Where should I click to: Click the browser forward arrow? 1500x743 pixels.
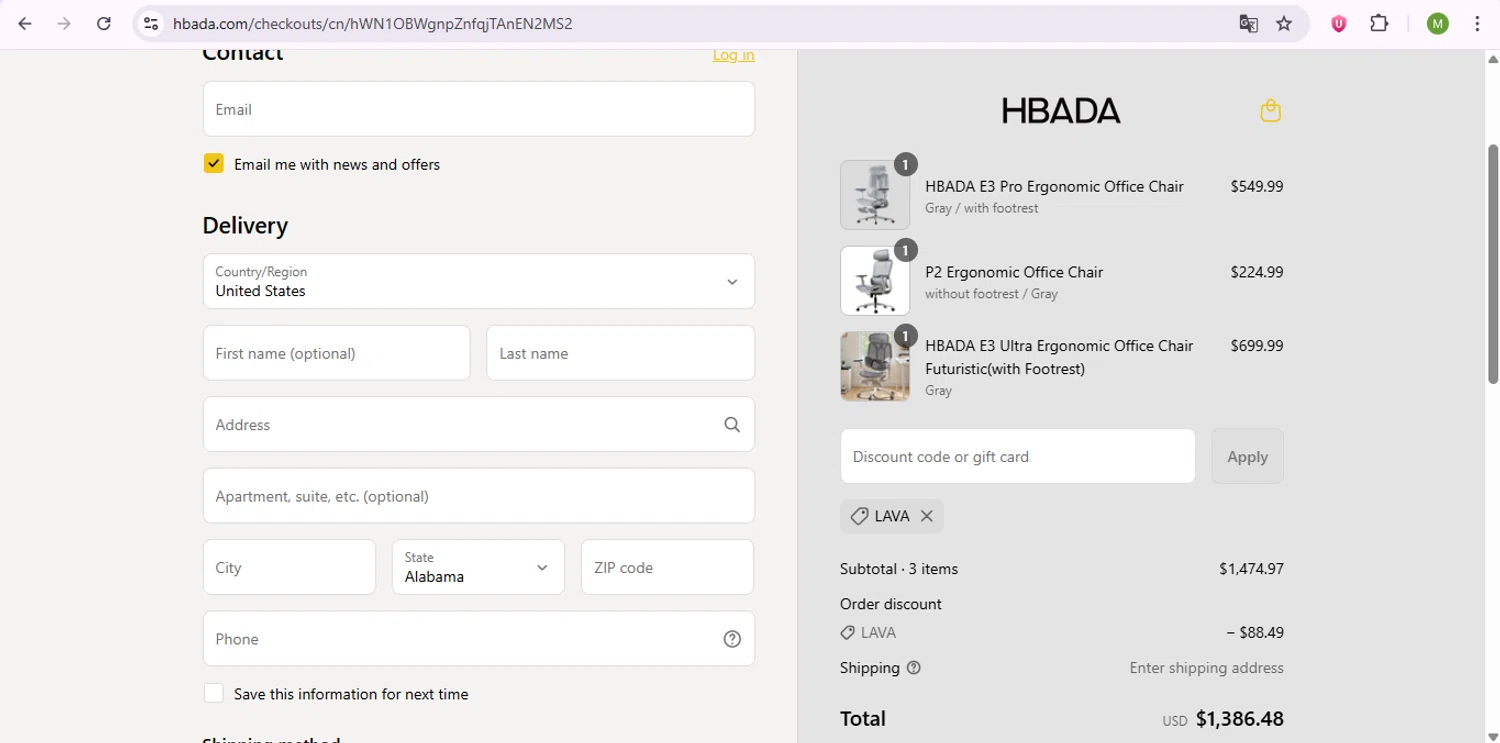[x=64, y=24]
